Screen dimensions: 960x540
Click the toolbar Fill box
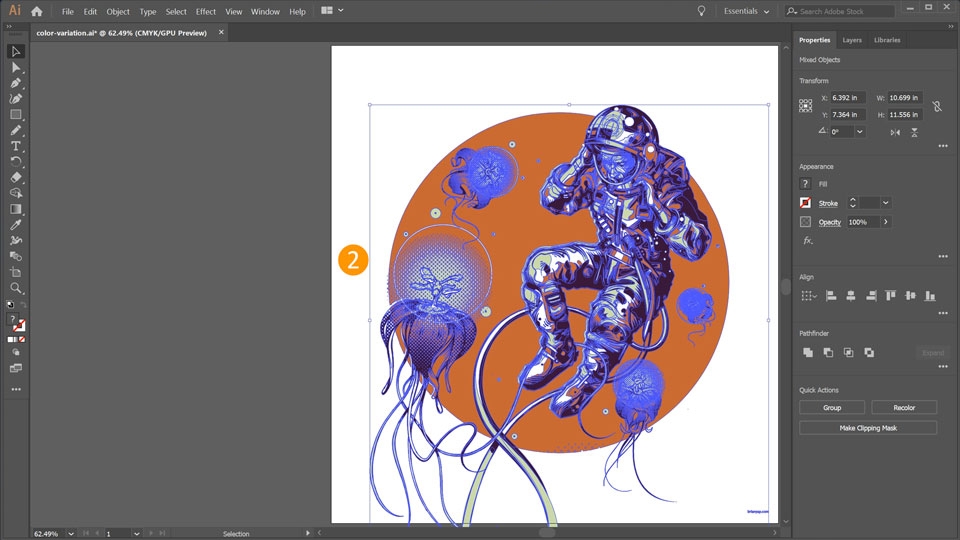[12, 320]
